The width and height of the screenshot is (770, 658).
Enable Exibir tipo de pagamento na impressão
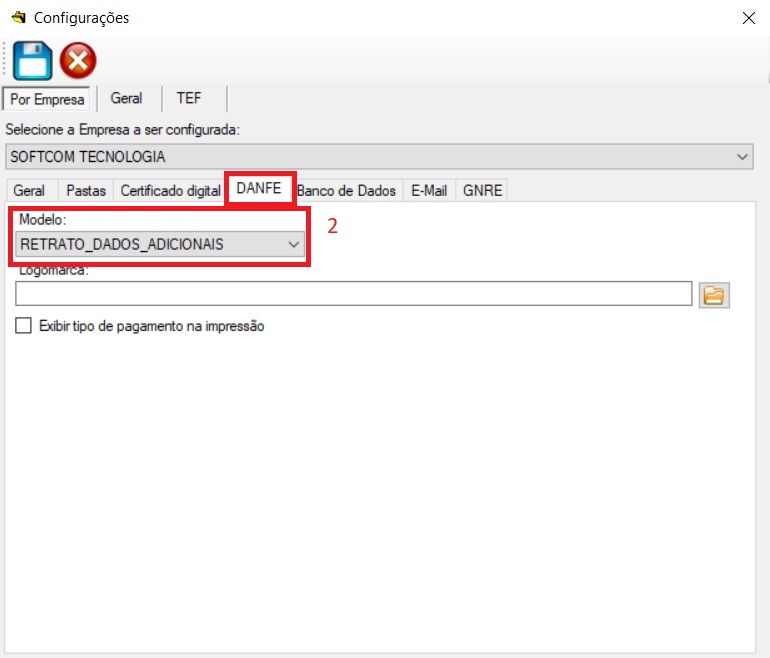24,326
